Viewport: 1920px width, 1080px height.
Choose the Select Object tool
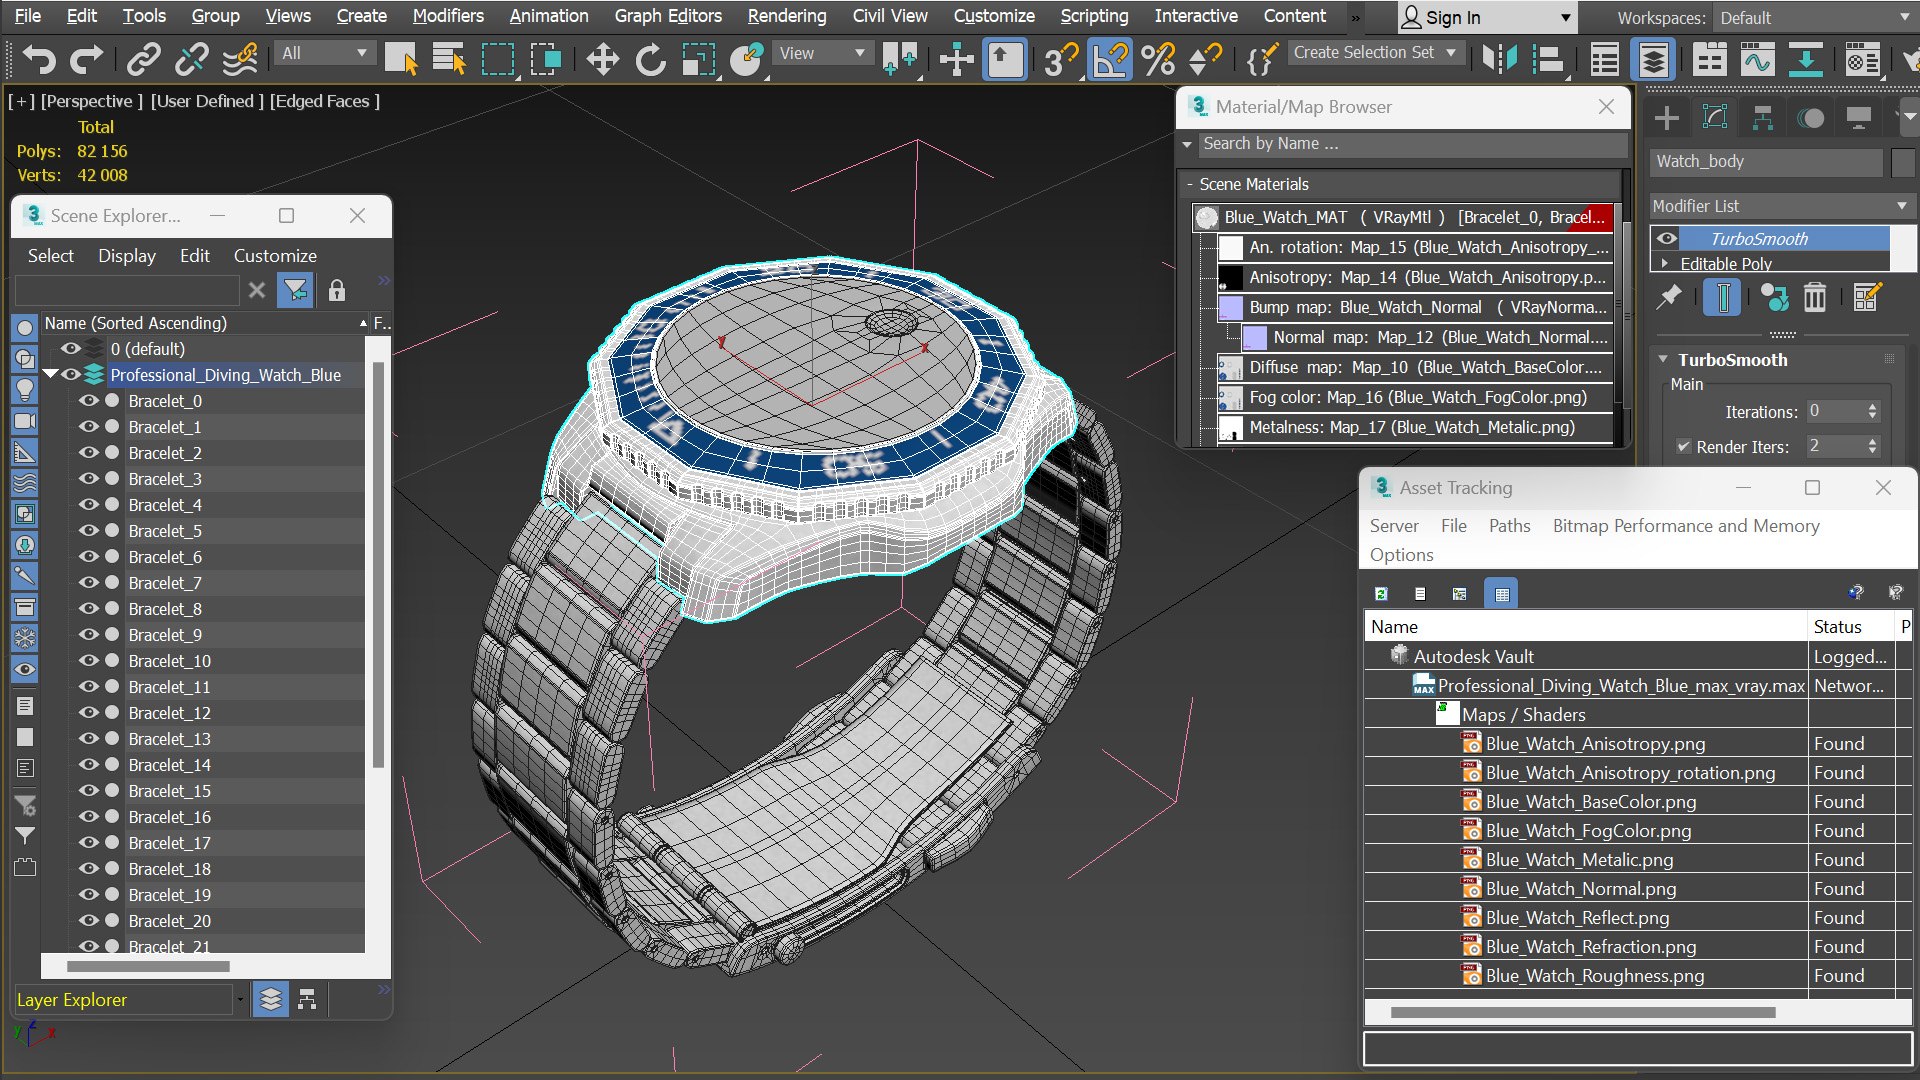pyautogui.click(x=401, y=60)
